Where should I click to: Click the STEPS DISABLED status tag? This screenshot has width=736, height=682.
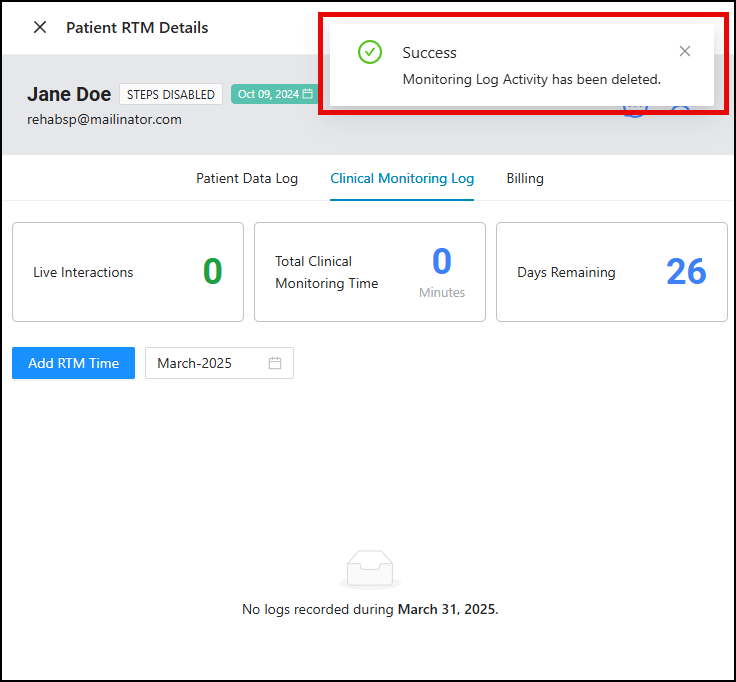171,94
